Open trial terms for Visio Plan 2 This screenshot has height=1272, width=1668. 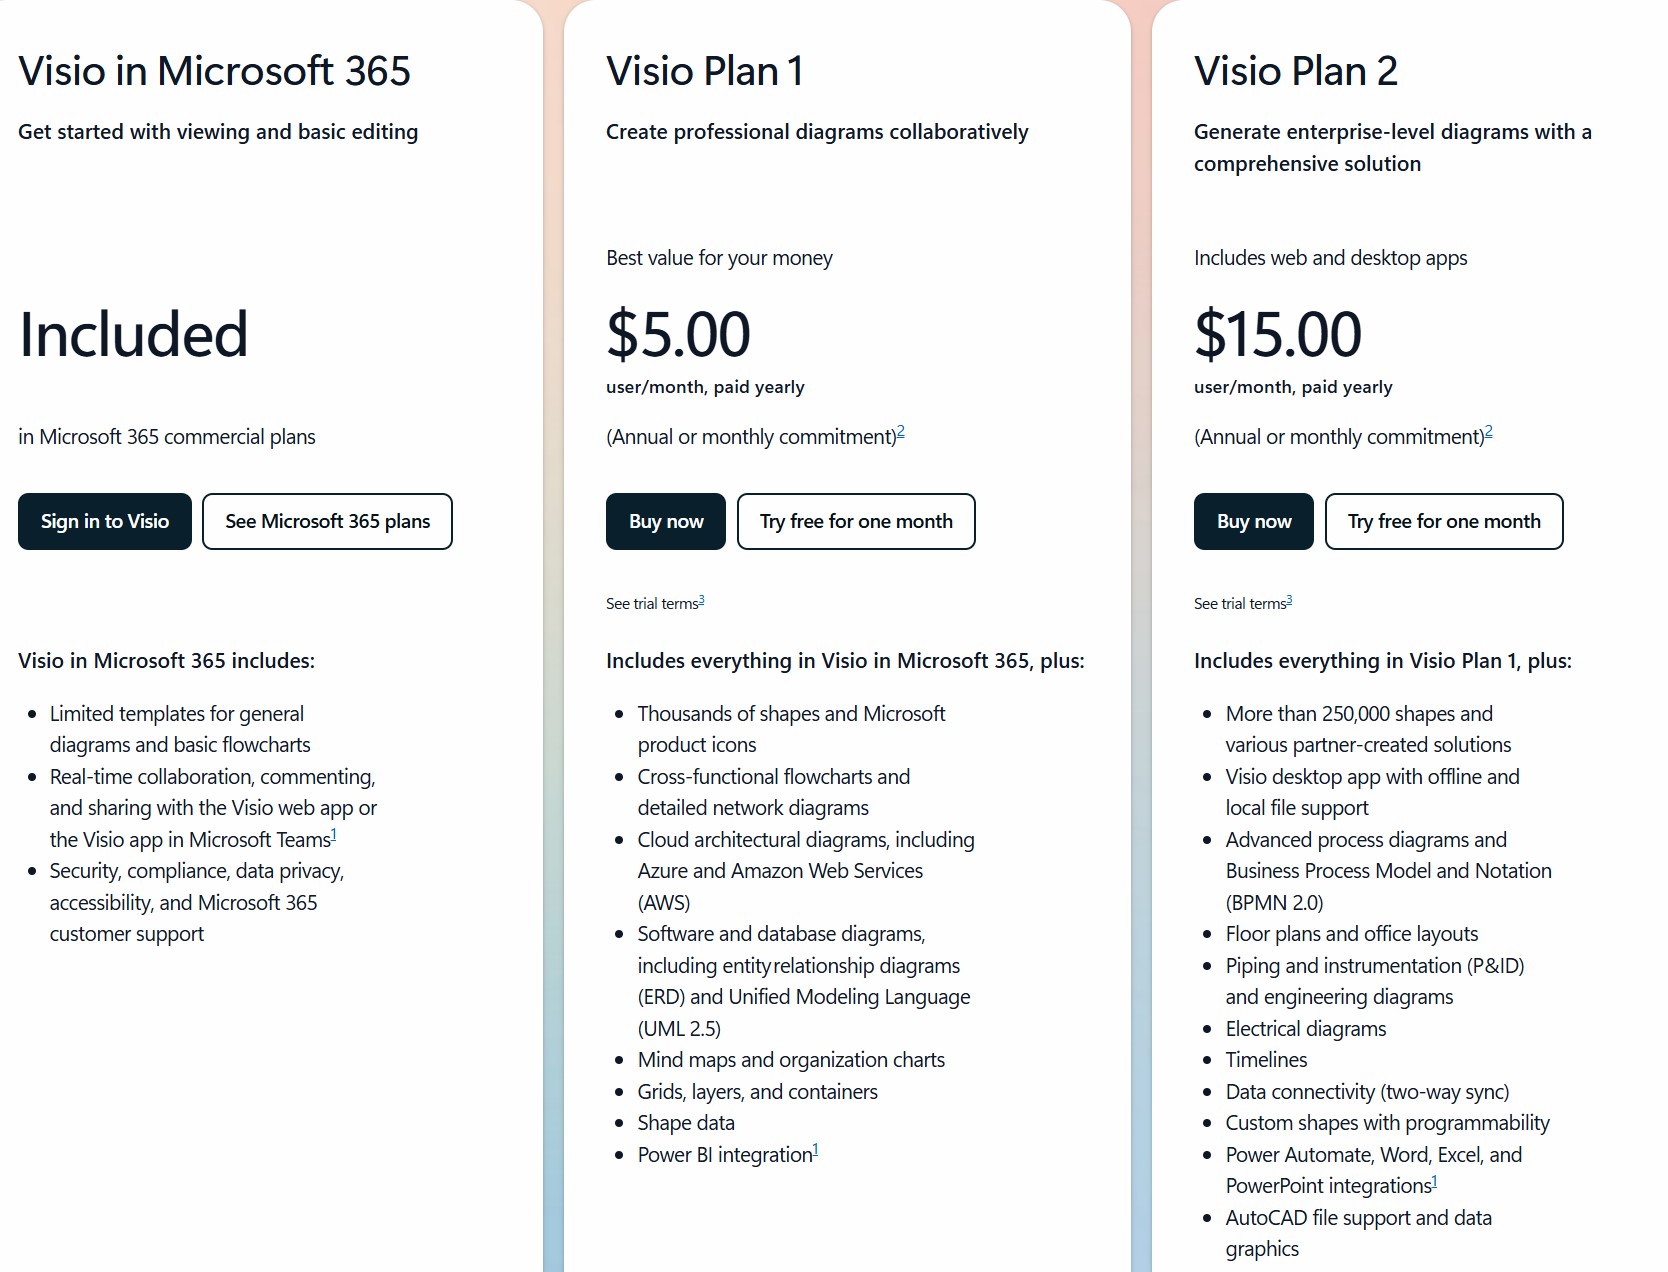coord(1241,601)
